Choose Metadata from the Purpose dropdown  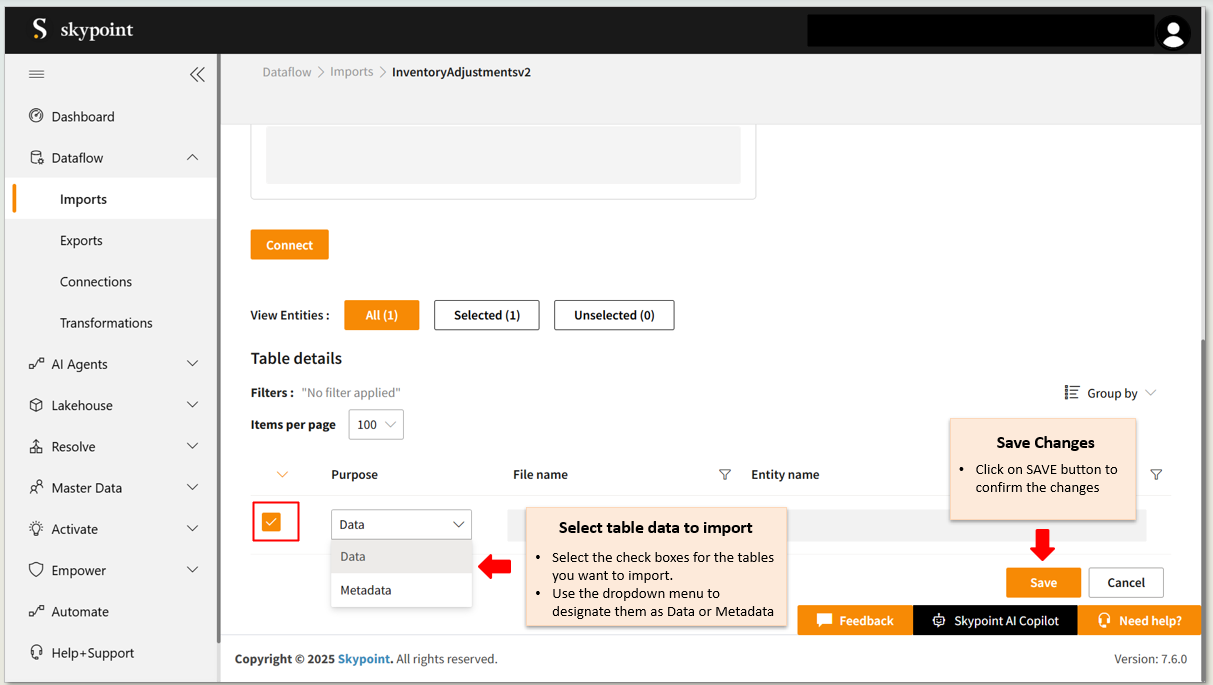(366, 590)
